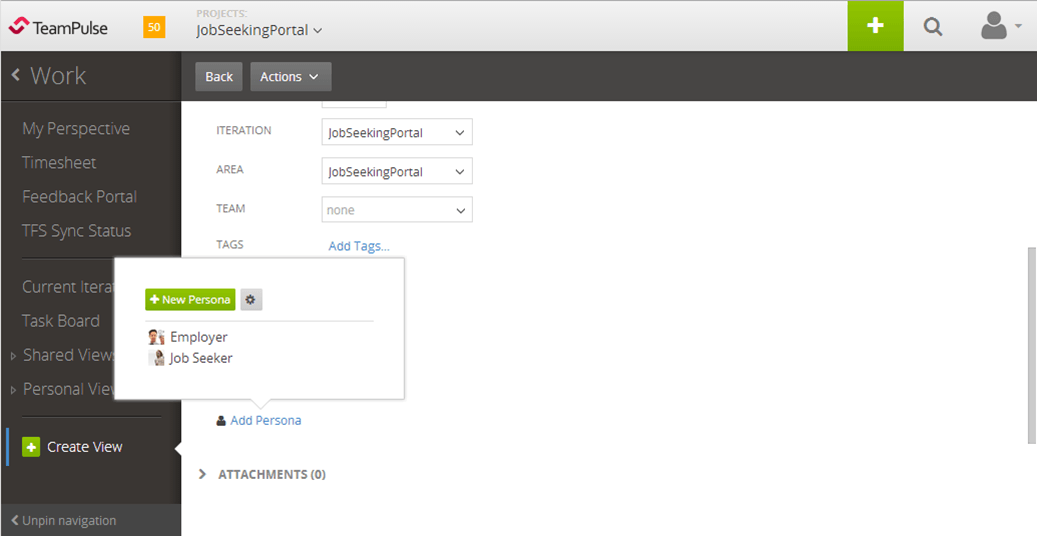Click the Add Persona link

click(266, 420)
